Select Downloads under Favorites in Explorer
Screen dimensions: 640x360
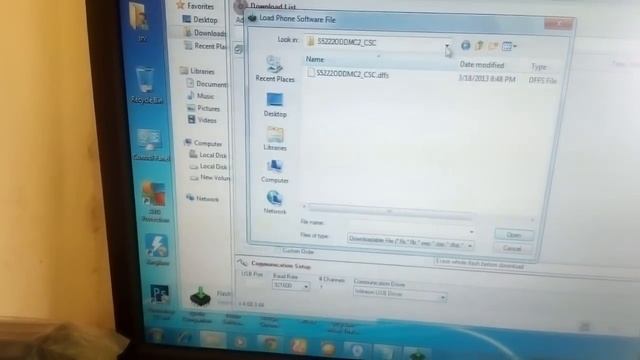[205, 33]
